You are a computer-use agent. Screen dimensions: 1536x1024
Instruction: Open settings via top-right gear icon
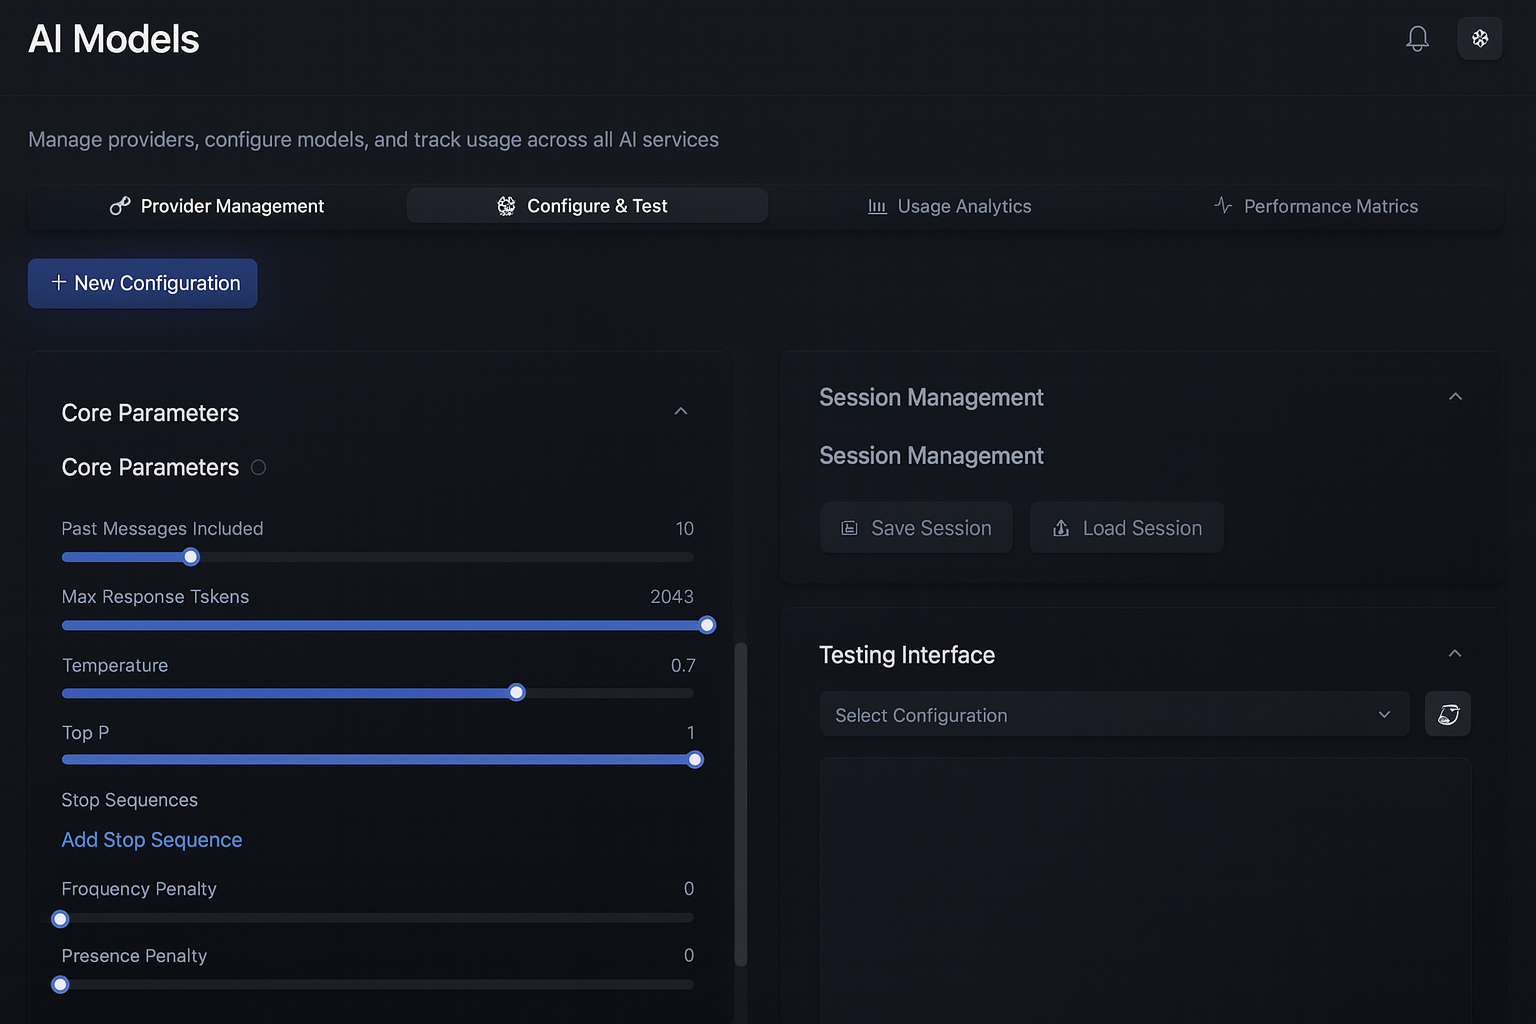(1480, 39)
